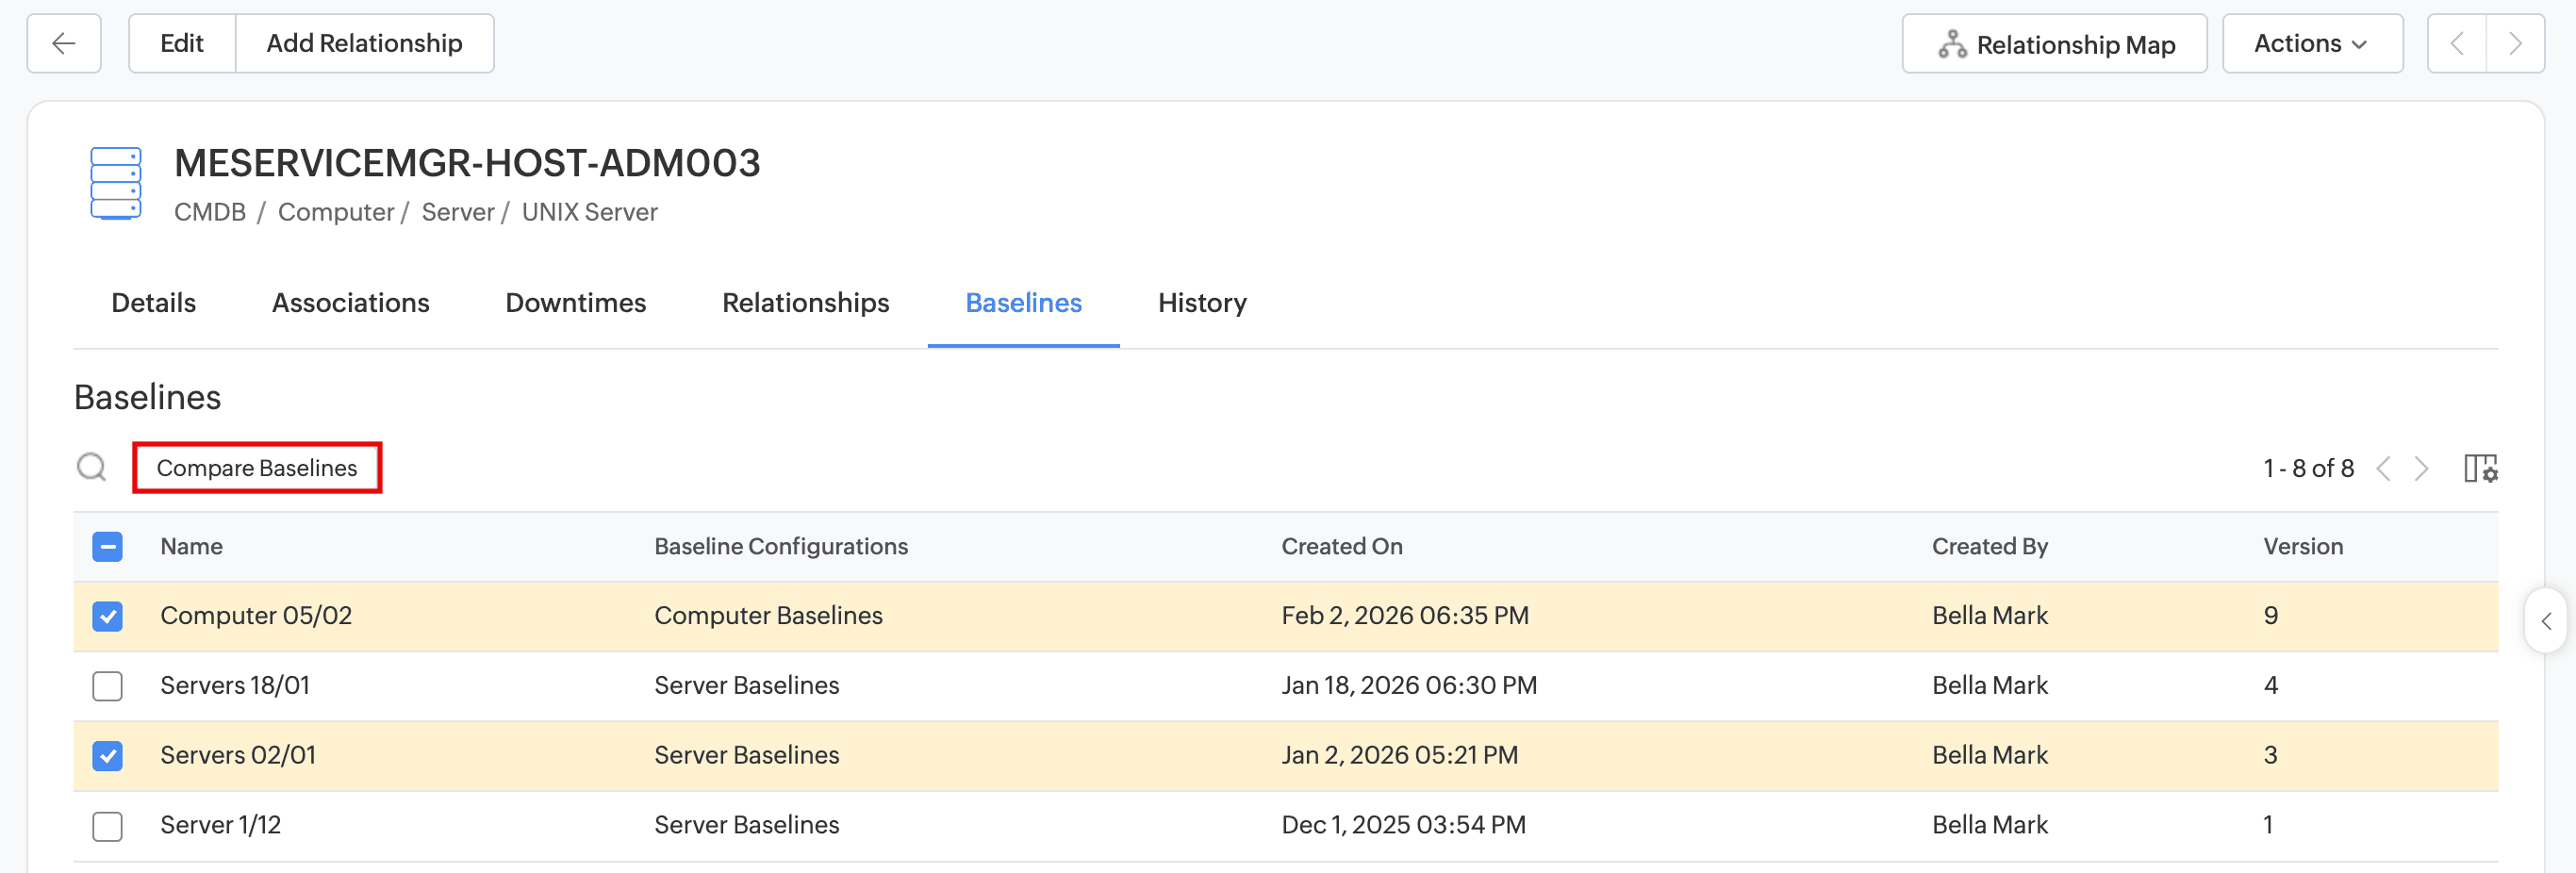Image resolution: width=2576 pixels, height=873 pixels.
Task: Click the back arrow icon
Action: [64, 44]
